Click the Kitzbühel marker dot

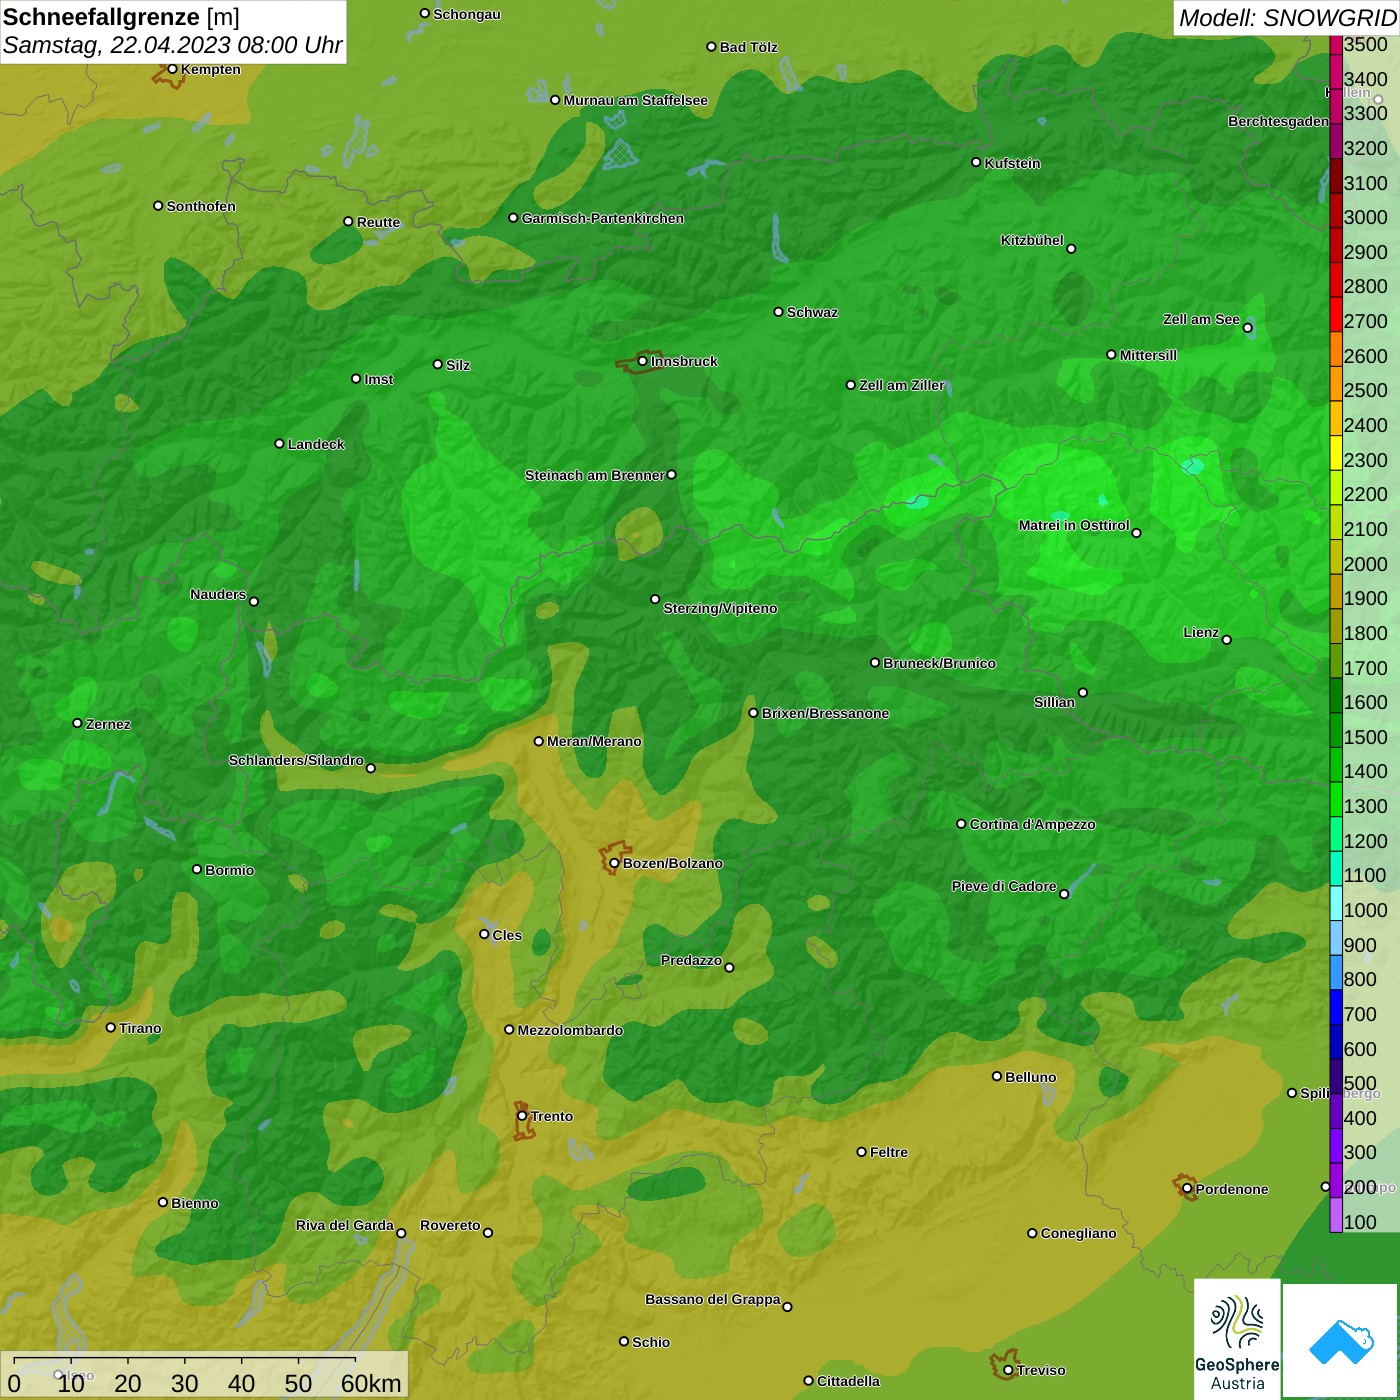tap(1071, 249)
